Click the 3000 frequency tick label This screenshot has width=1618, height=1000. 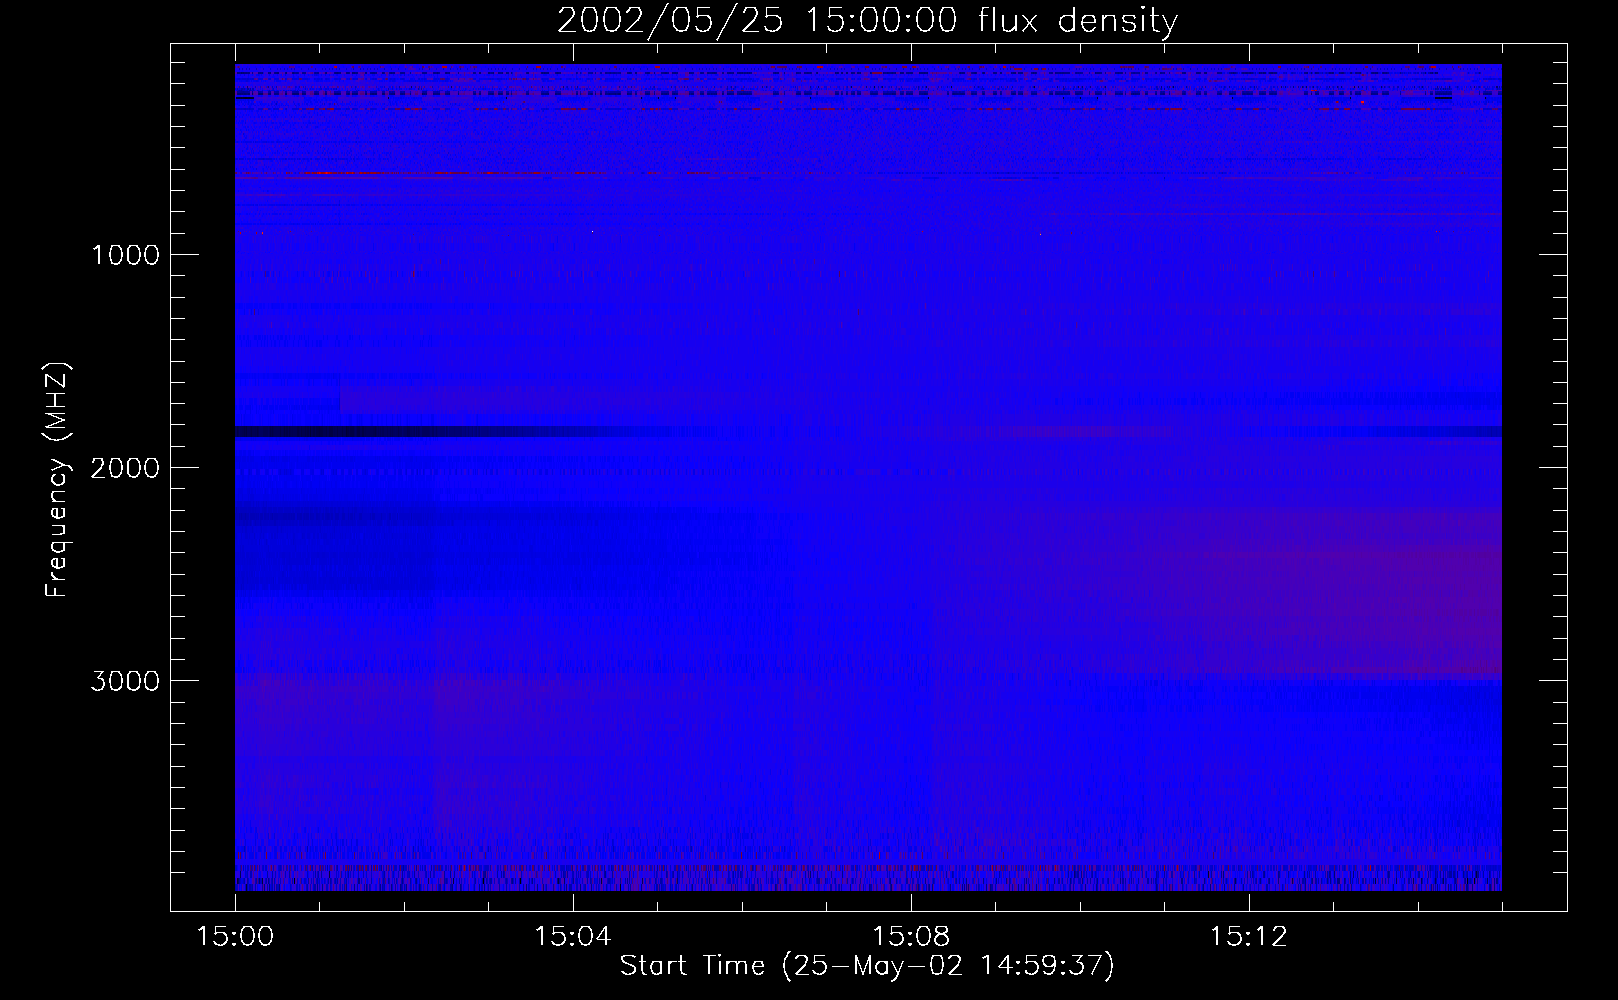(x=125, y=681)
